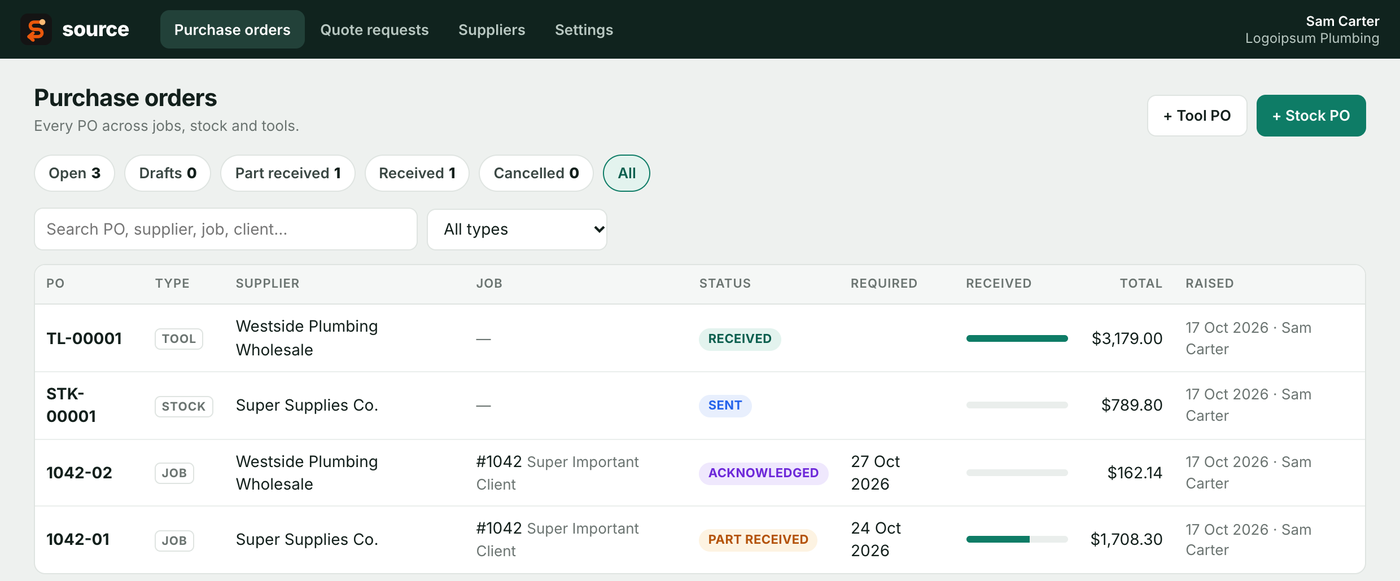Click the Logoipsum Plumbing company name

click(1312, 39)
